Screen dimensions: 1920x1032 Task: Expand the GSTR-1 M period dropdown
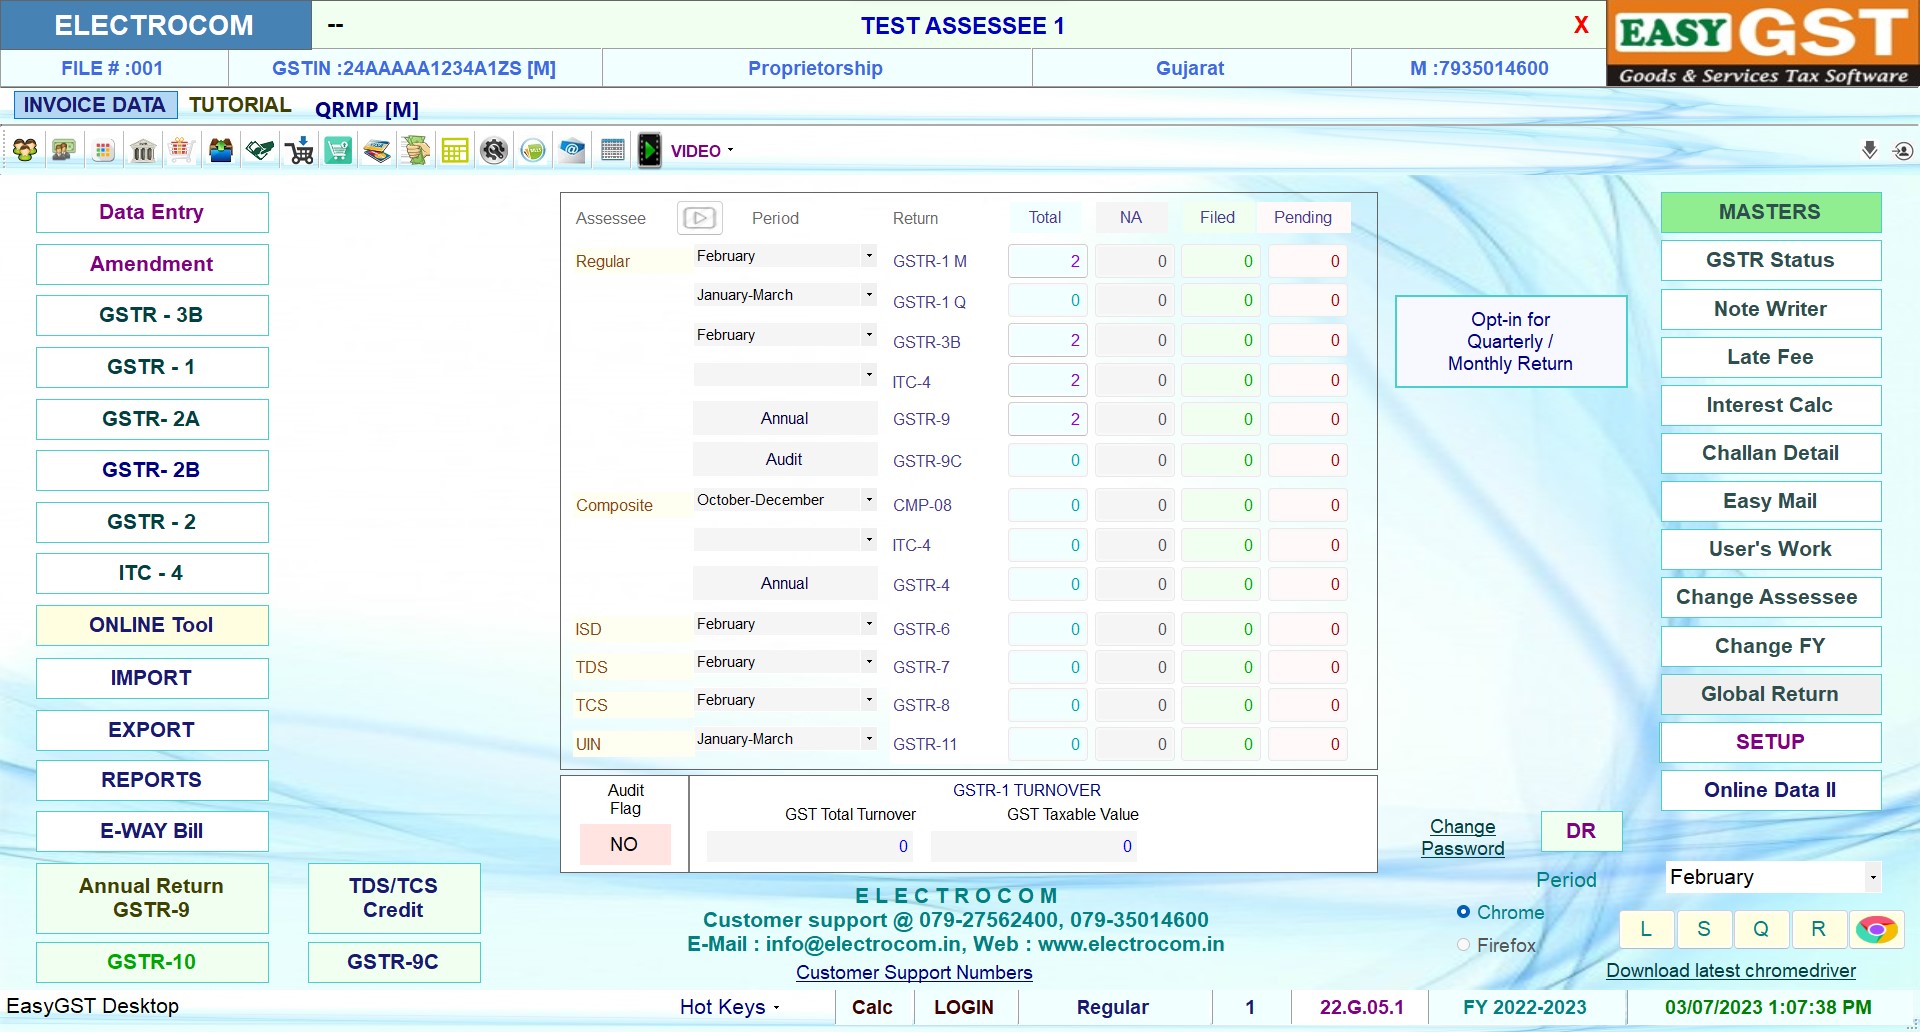[868, 256]
